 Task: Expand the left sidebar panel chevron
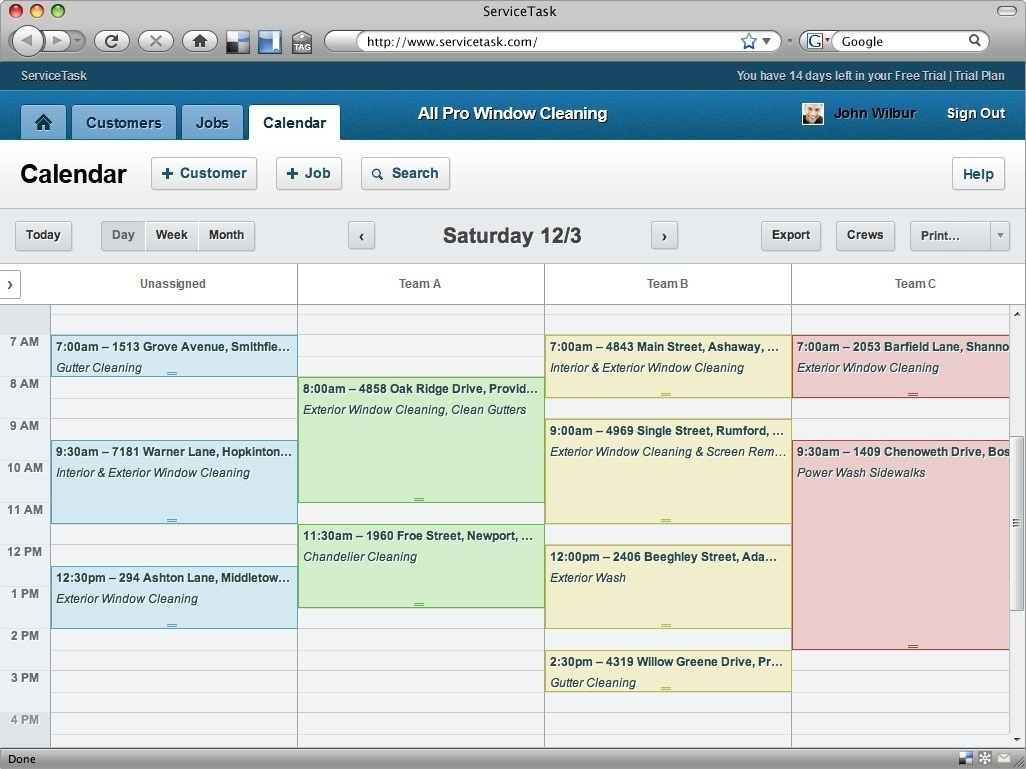(10, 284)
